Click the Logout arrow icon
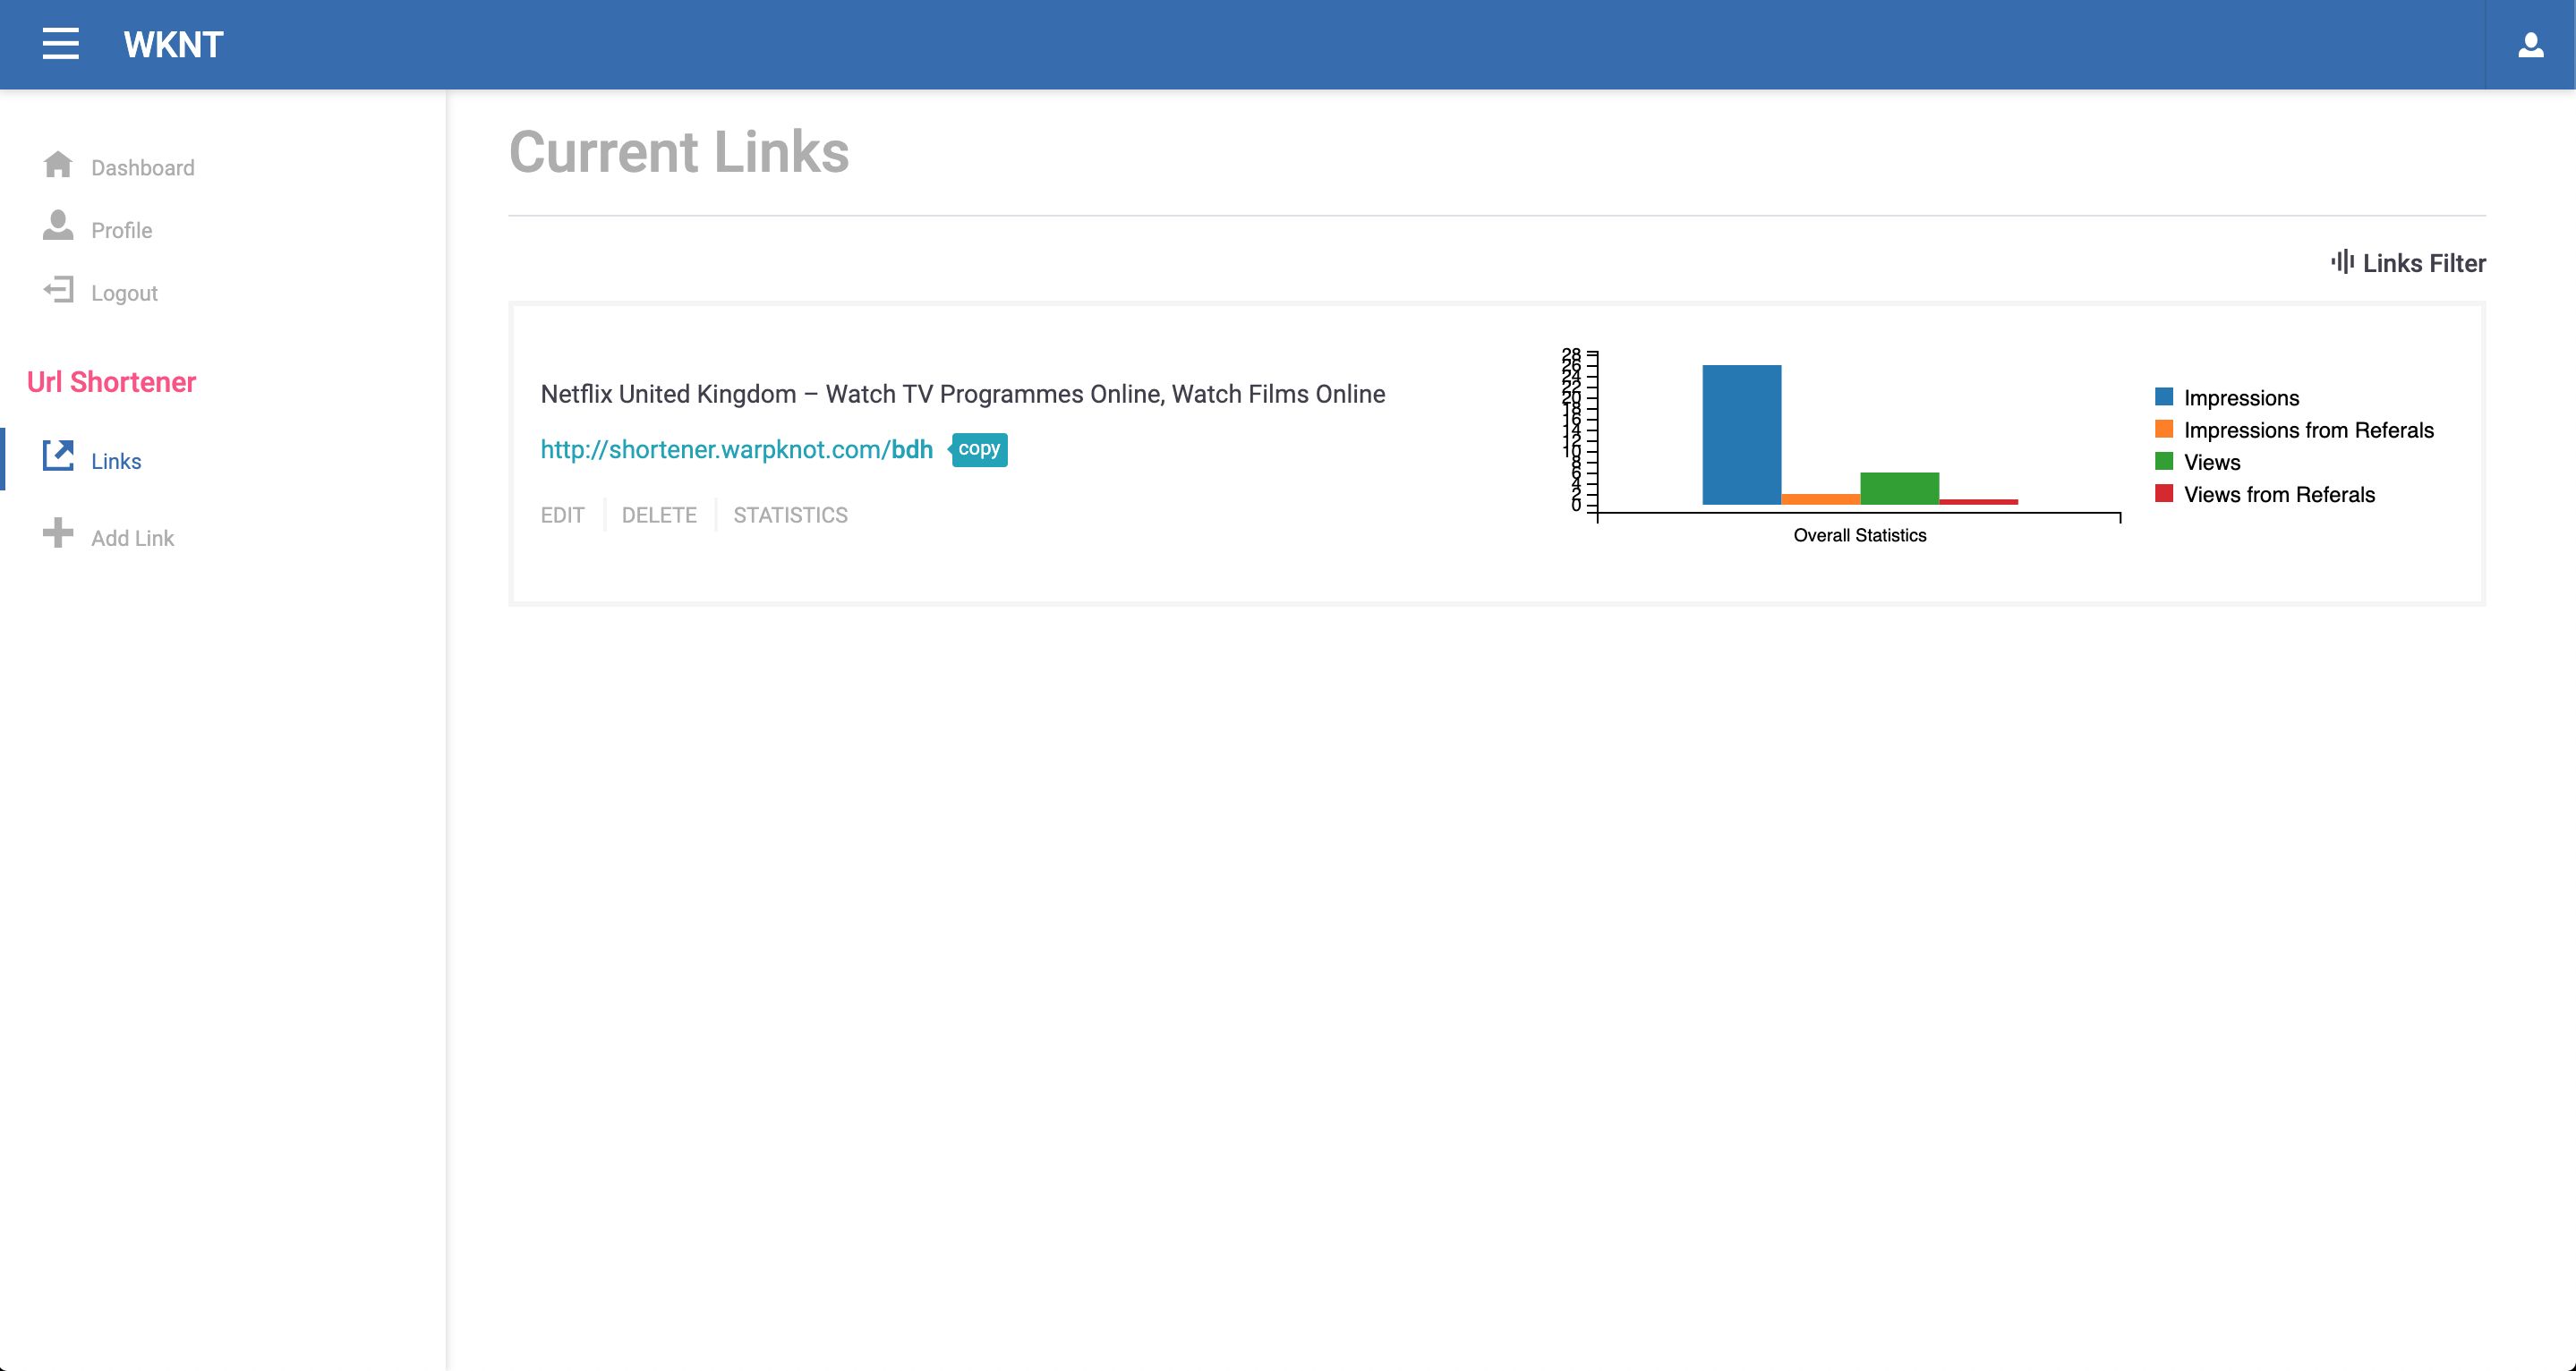2576x1371 pixels. click(x=58, y=291)
